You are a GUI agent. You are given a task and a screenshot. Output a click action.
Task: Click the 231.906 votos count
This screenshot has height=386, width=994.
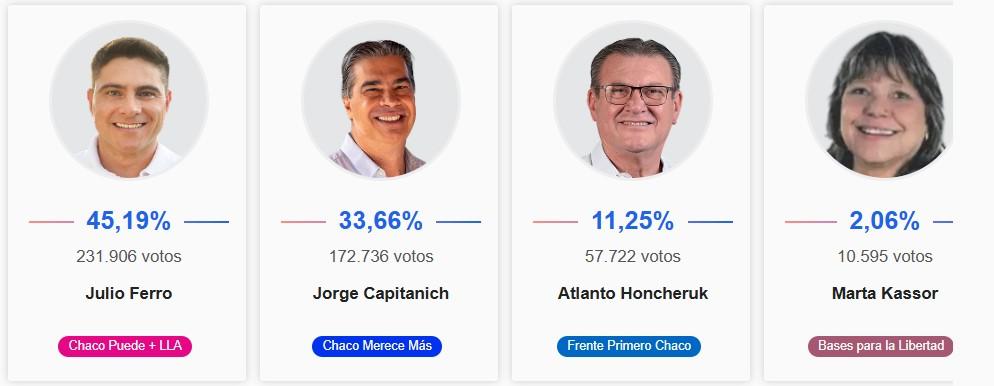(x=129, y=257)
